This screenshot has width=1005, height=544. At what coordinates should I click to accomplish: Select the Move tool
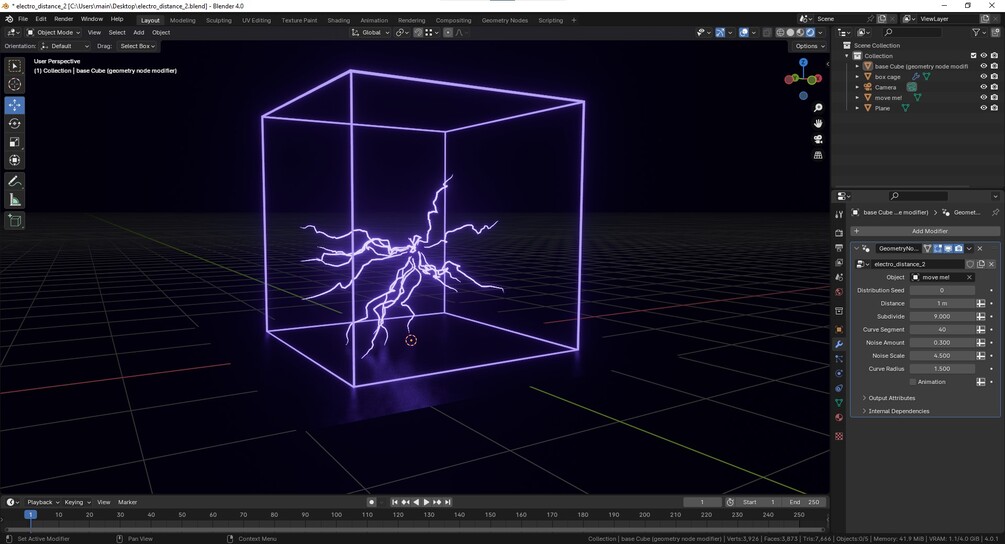click(15, 104)
